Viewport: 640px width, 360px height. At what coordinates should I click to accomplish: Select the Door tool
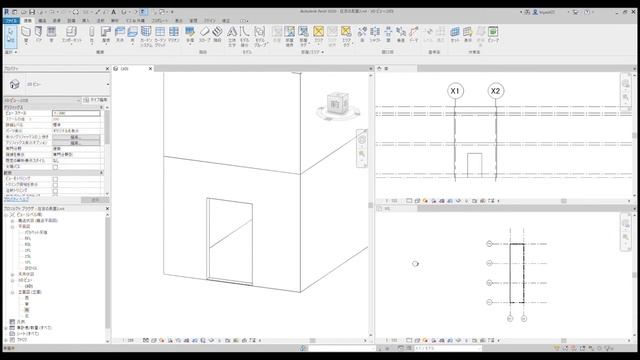click(39, 33)
